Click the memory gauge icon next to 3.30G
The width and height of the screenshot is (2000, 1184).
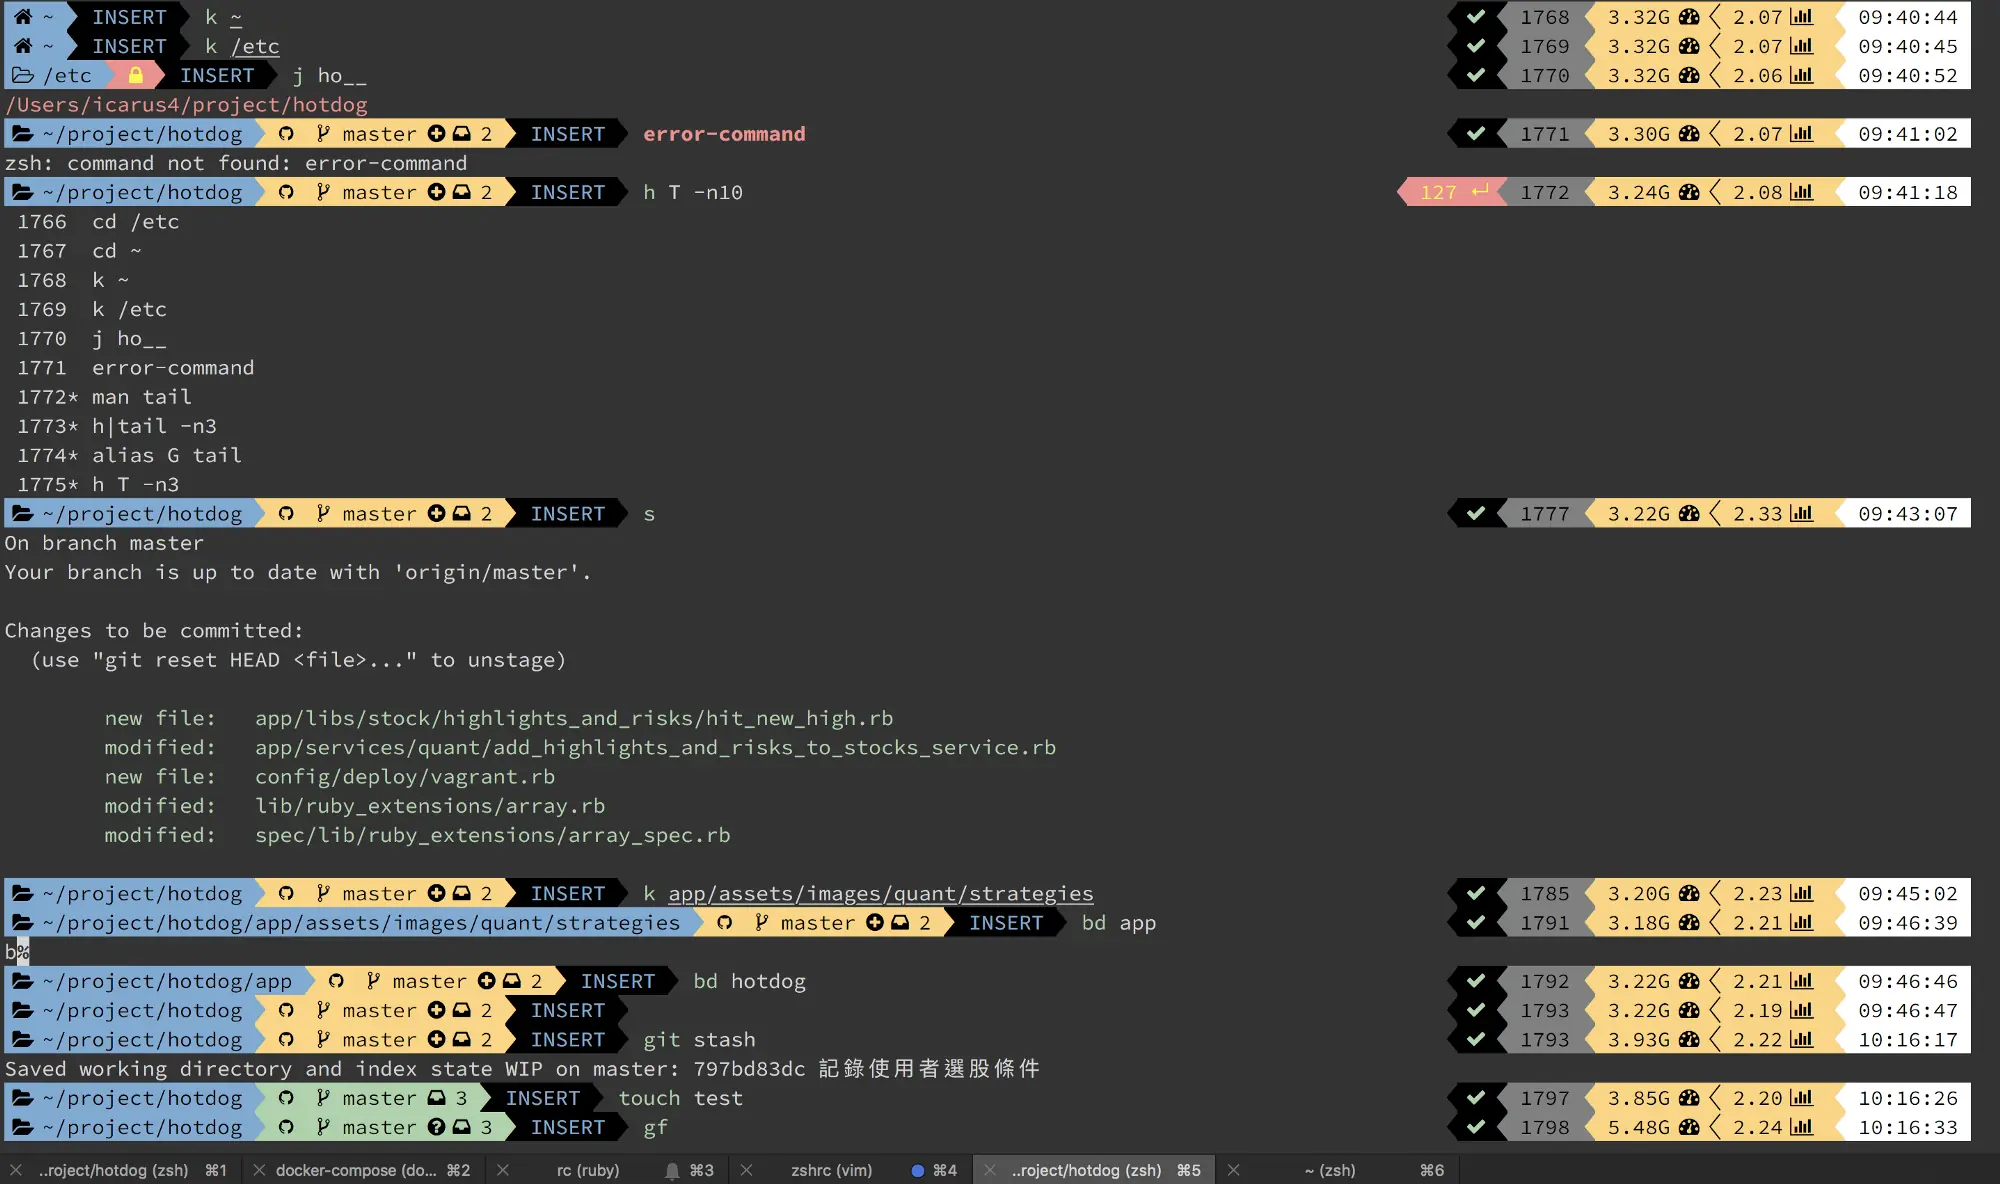(x=1689, y=133)
